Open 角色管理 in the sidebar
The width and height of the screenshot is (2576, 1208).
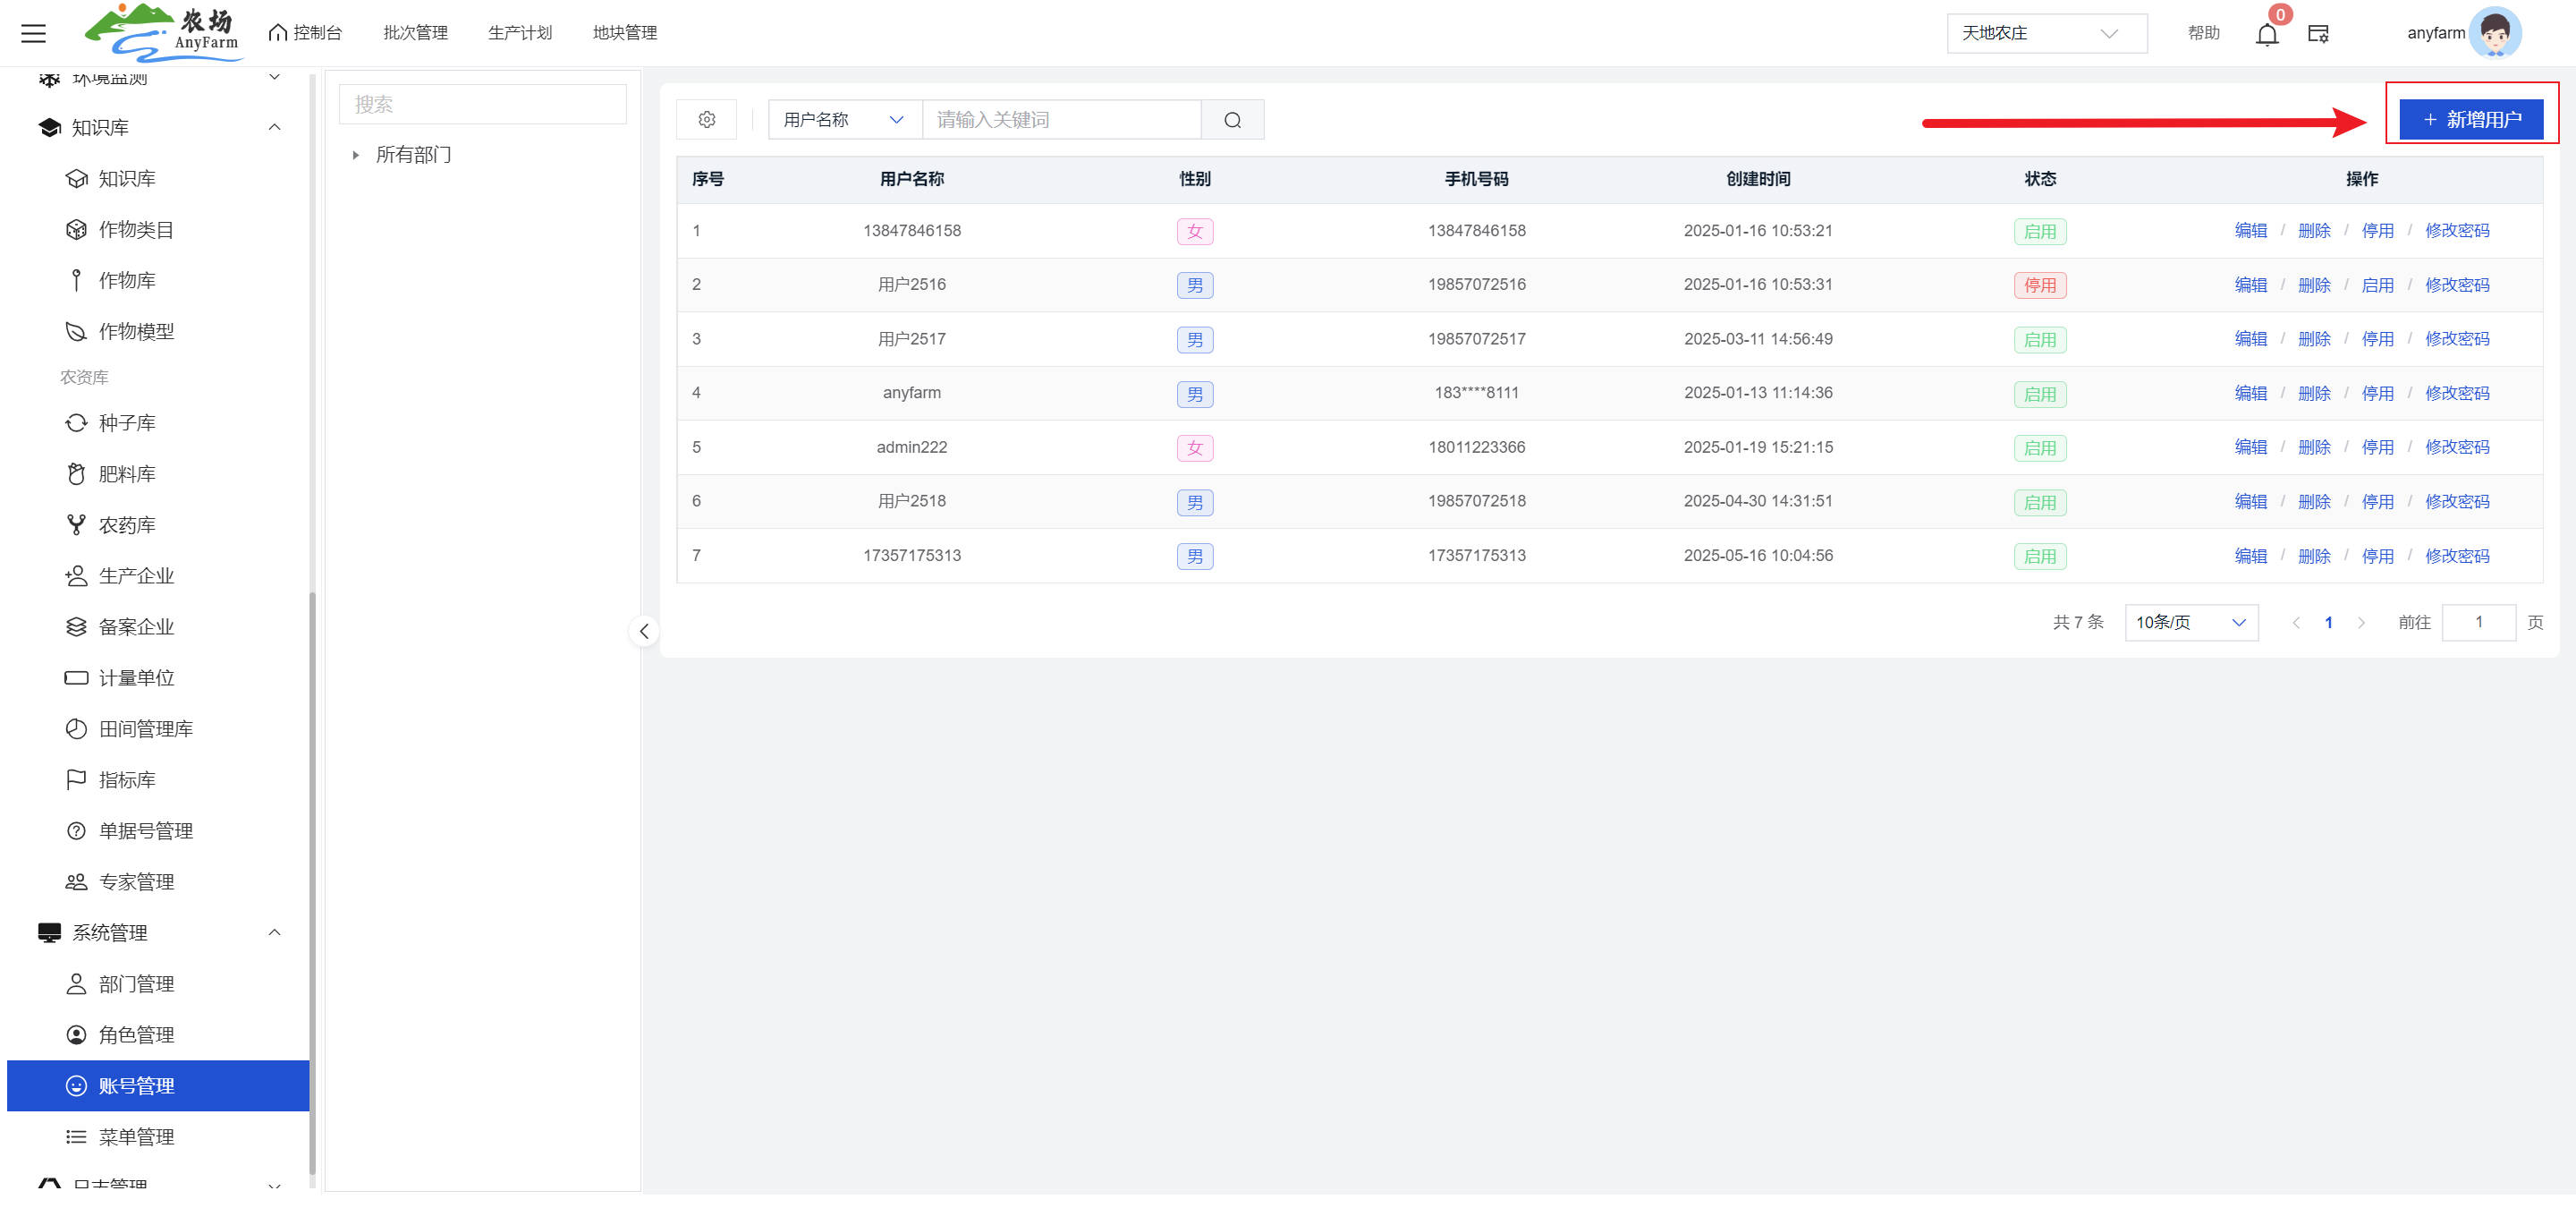136,1034
